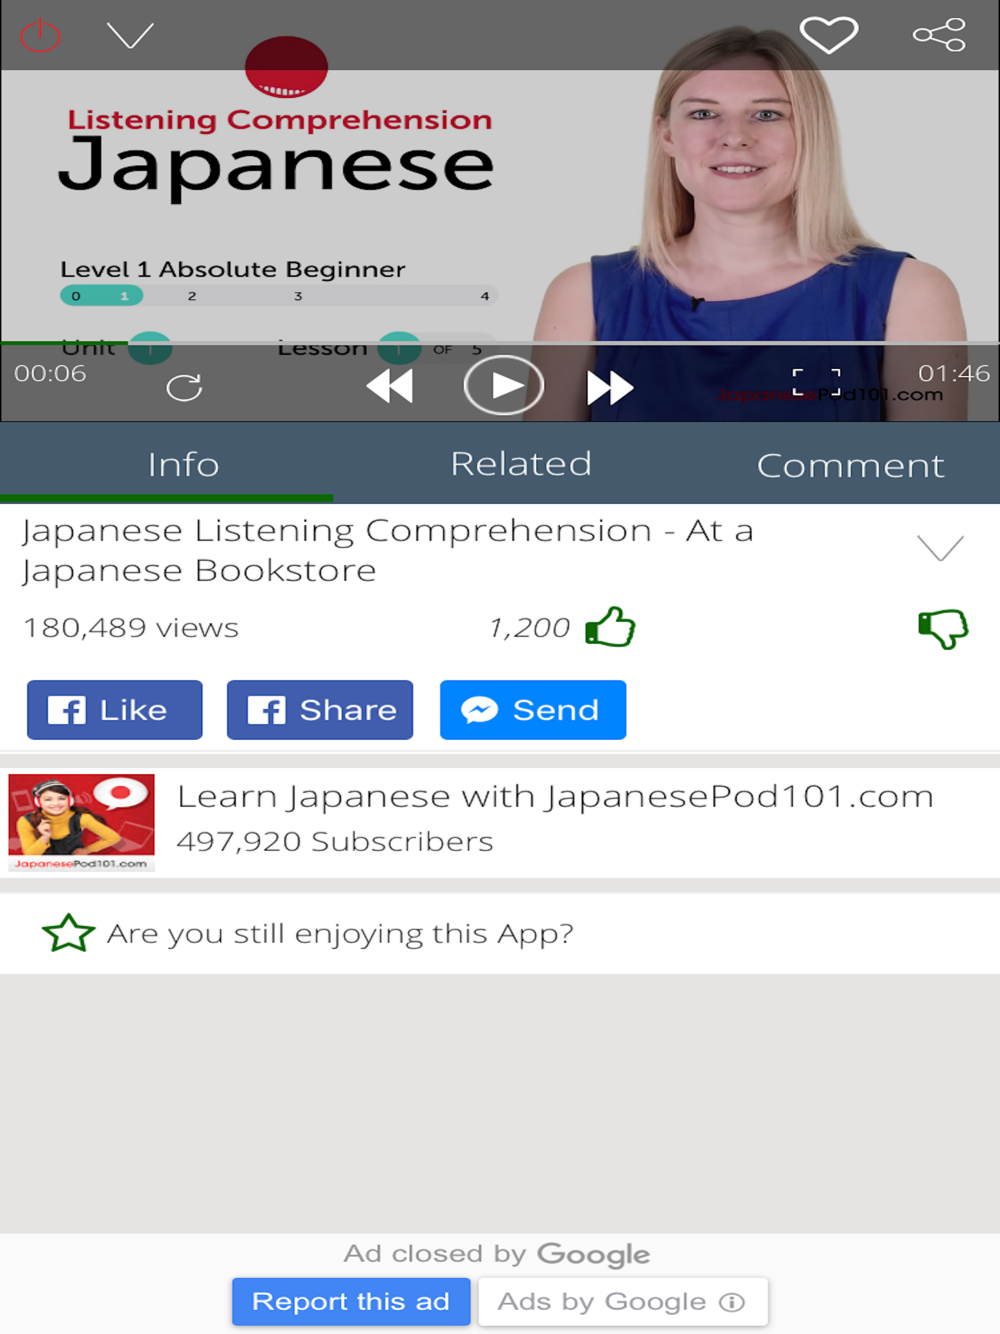Click the Facebook Share button

tap(320, 710)
